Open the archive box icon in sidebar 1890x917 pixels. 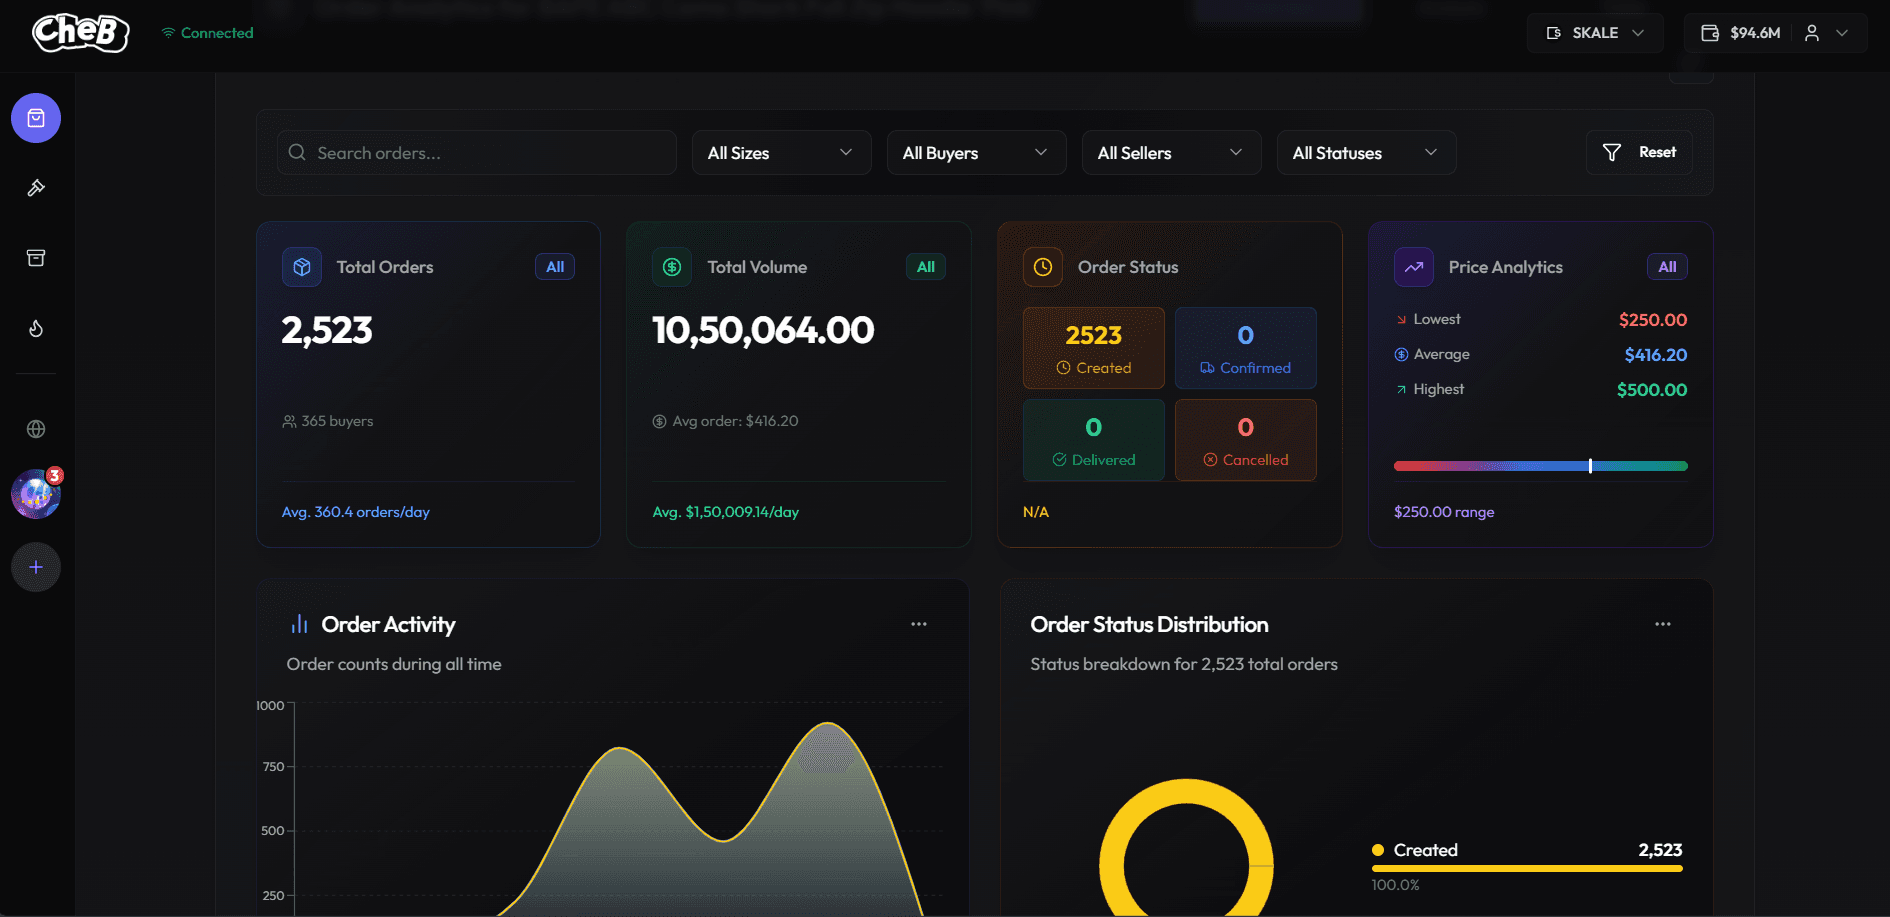click(x=36, y=258)
